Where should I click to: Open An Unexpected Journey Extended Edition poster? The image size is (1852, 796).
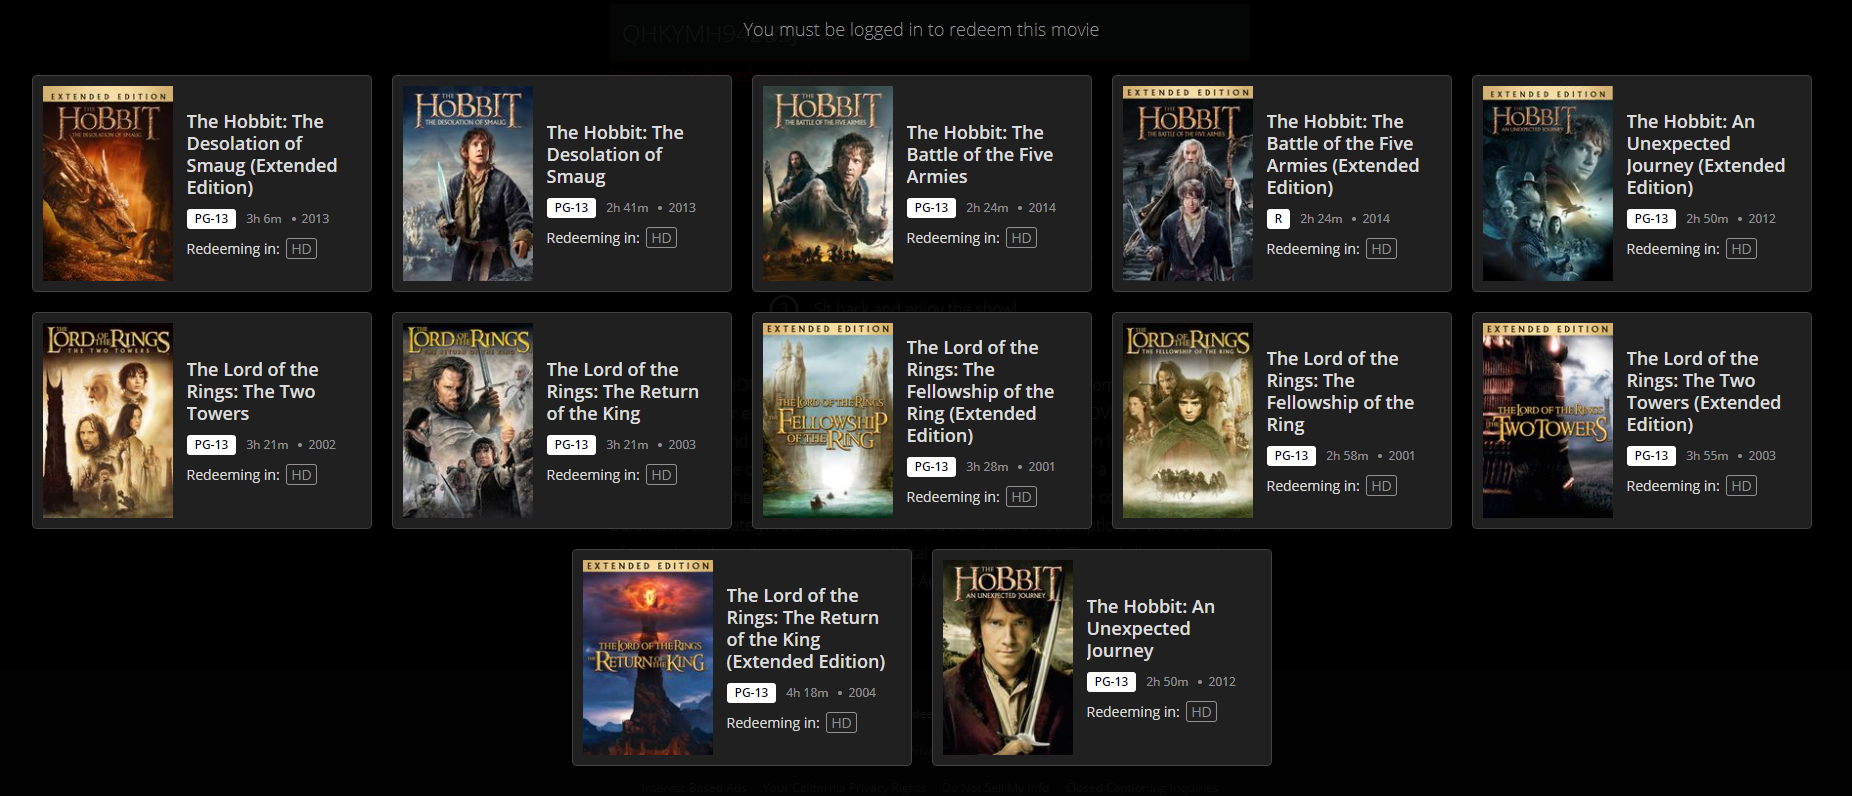tap(1548, 183)
